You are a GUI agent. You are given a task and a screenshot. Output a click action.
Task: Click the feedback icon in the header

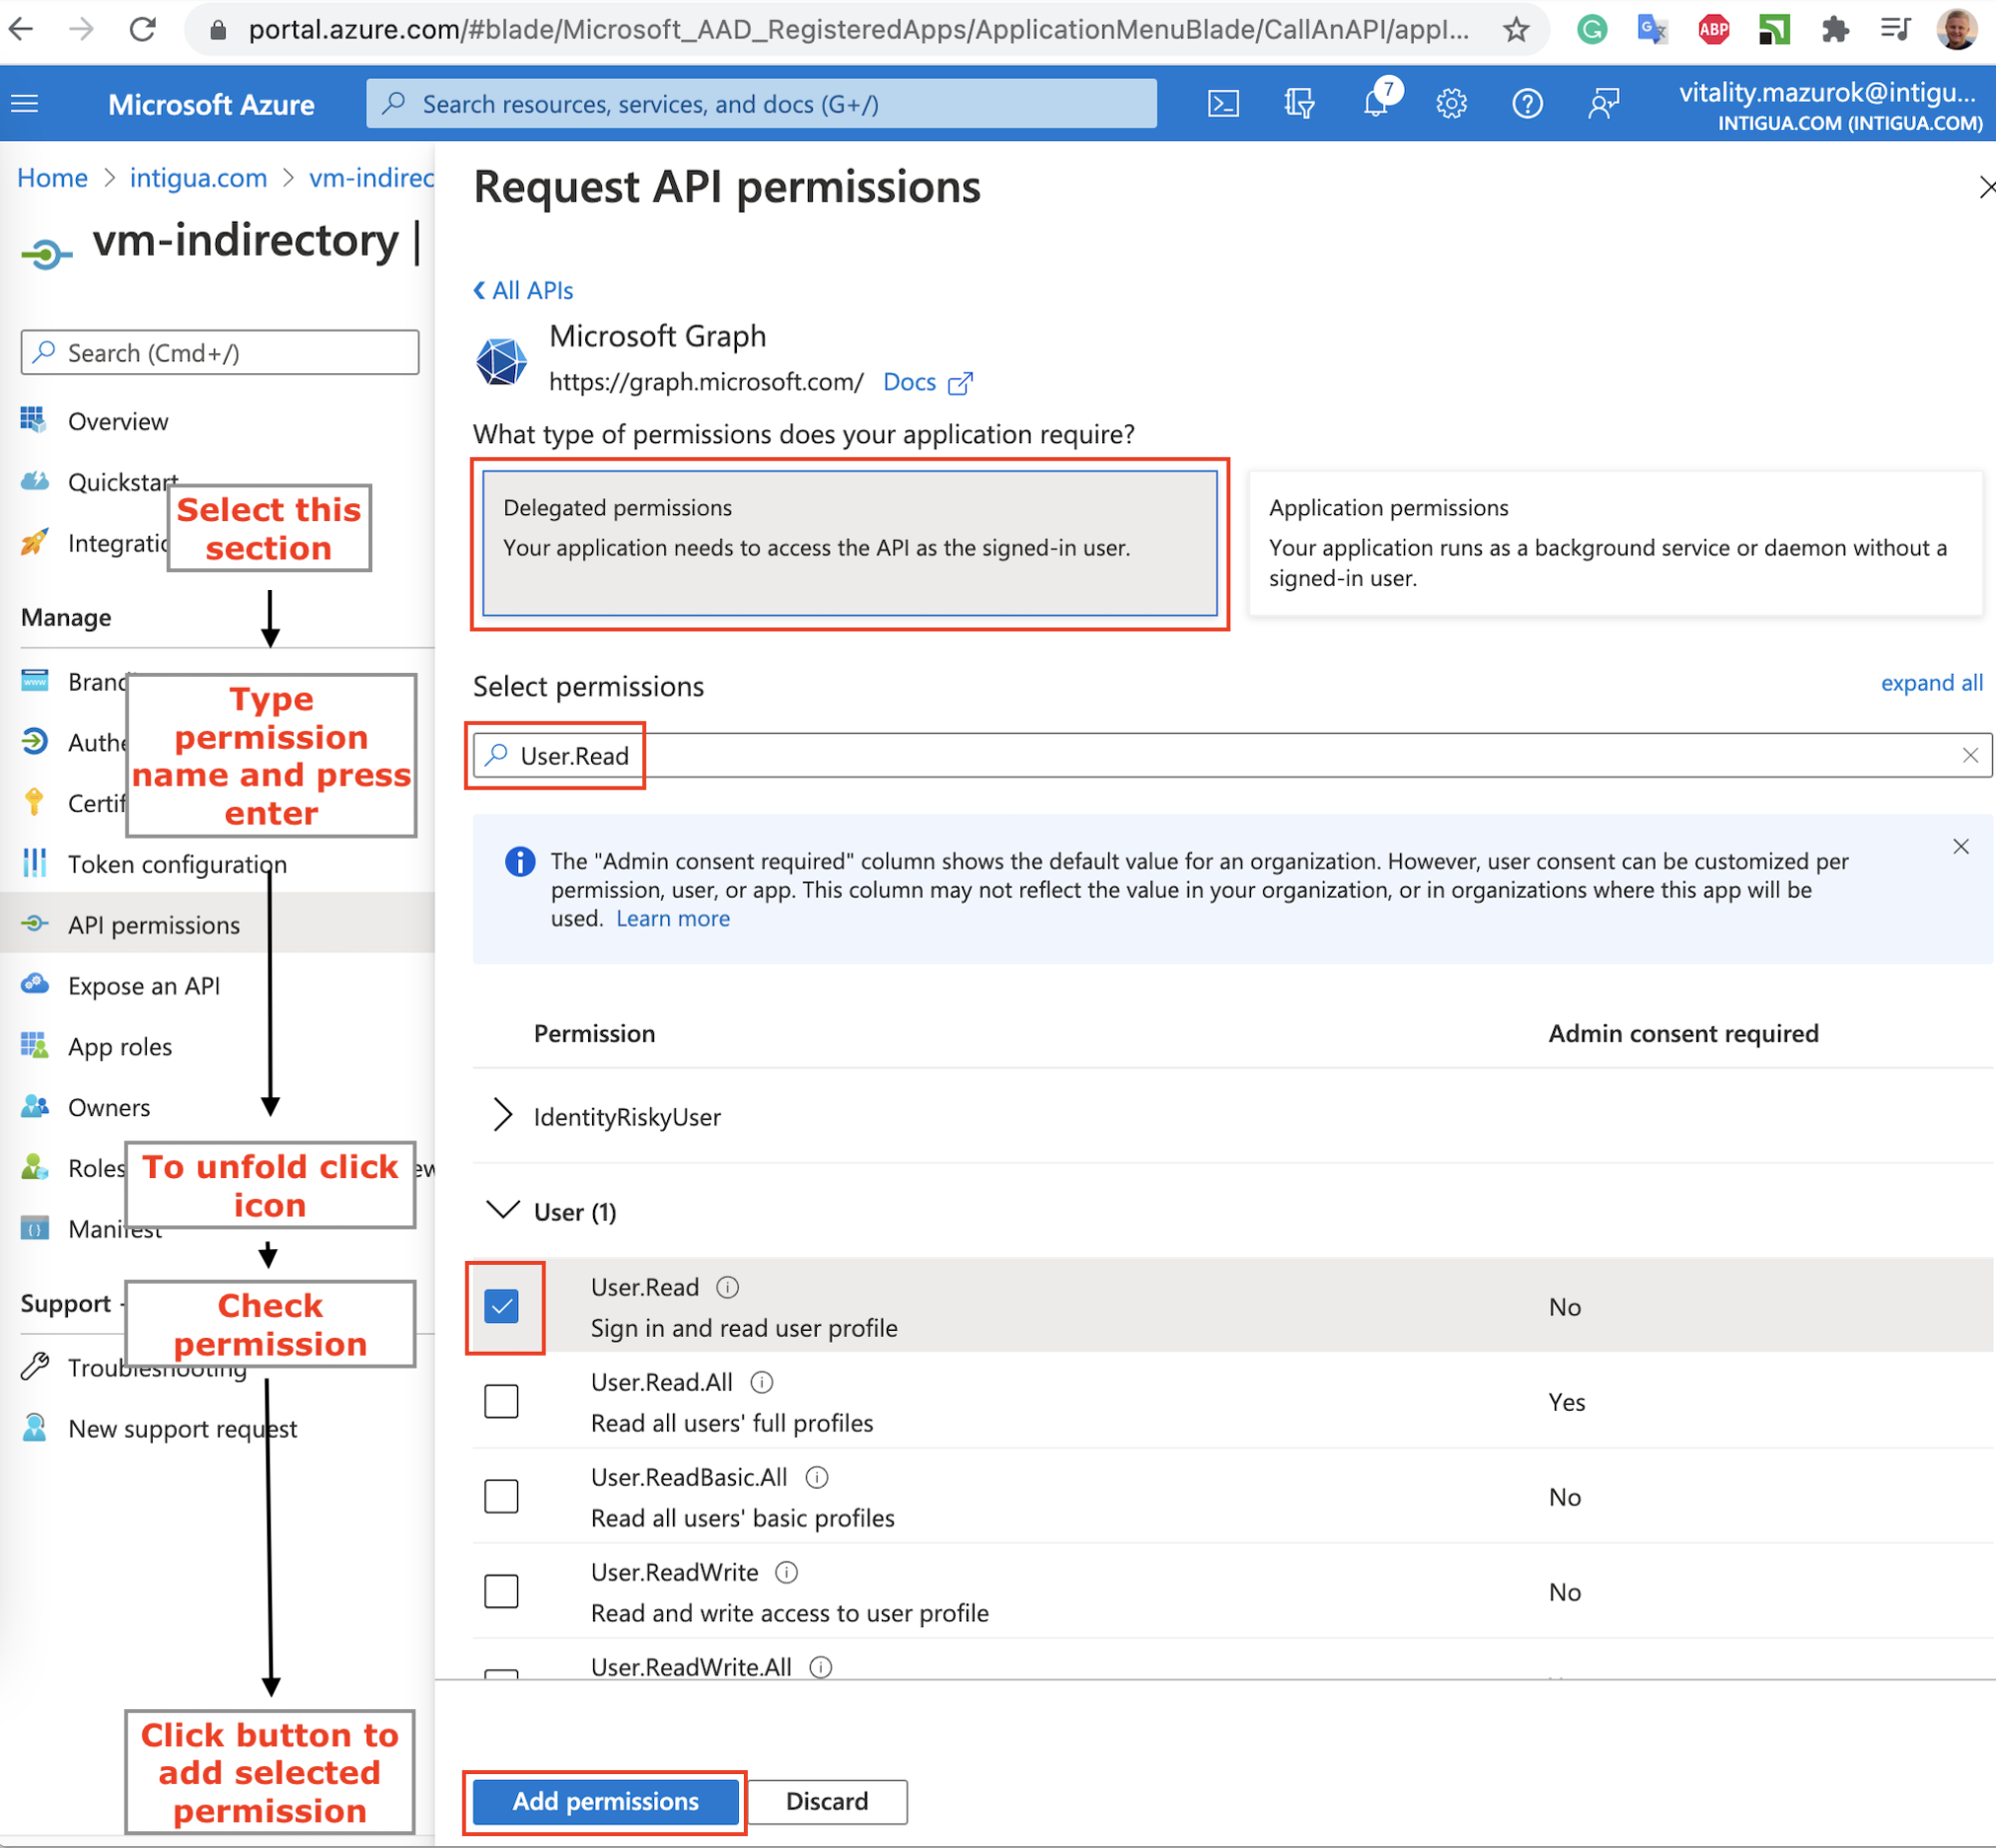[x=1603, y=104]
